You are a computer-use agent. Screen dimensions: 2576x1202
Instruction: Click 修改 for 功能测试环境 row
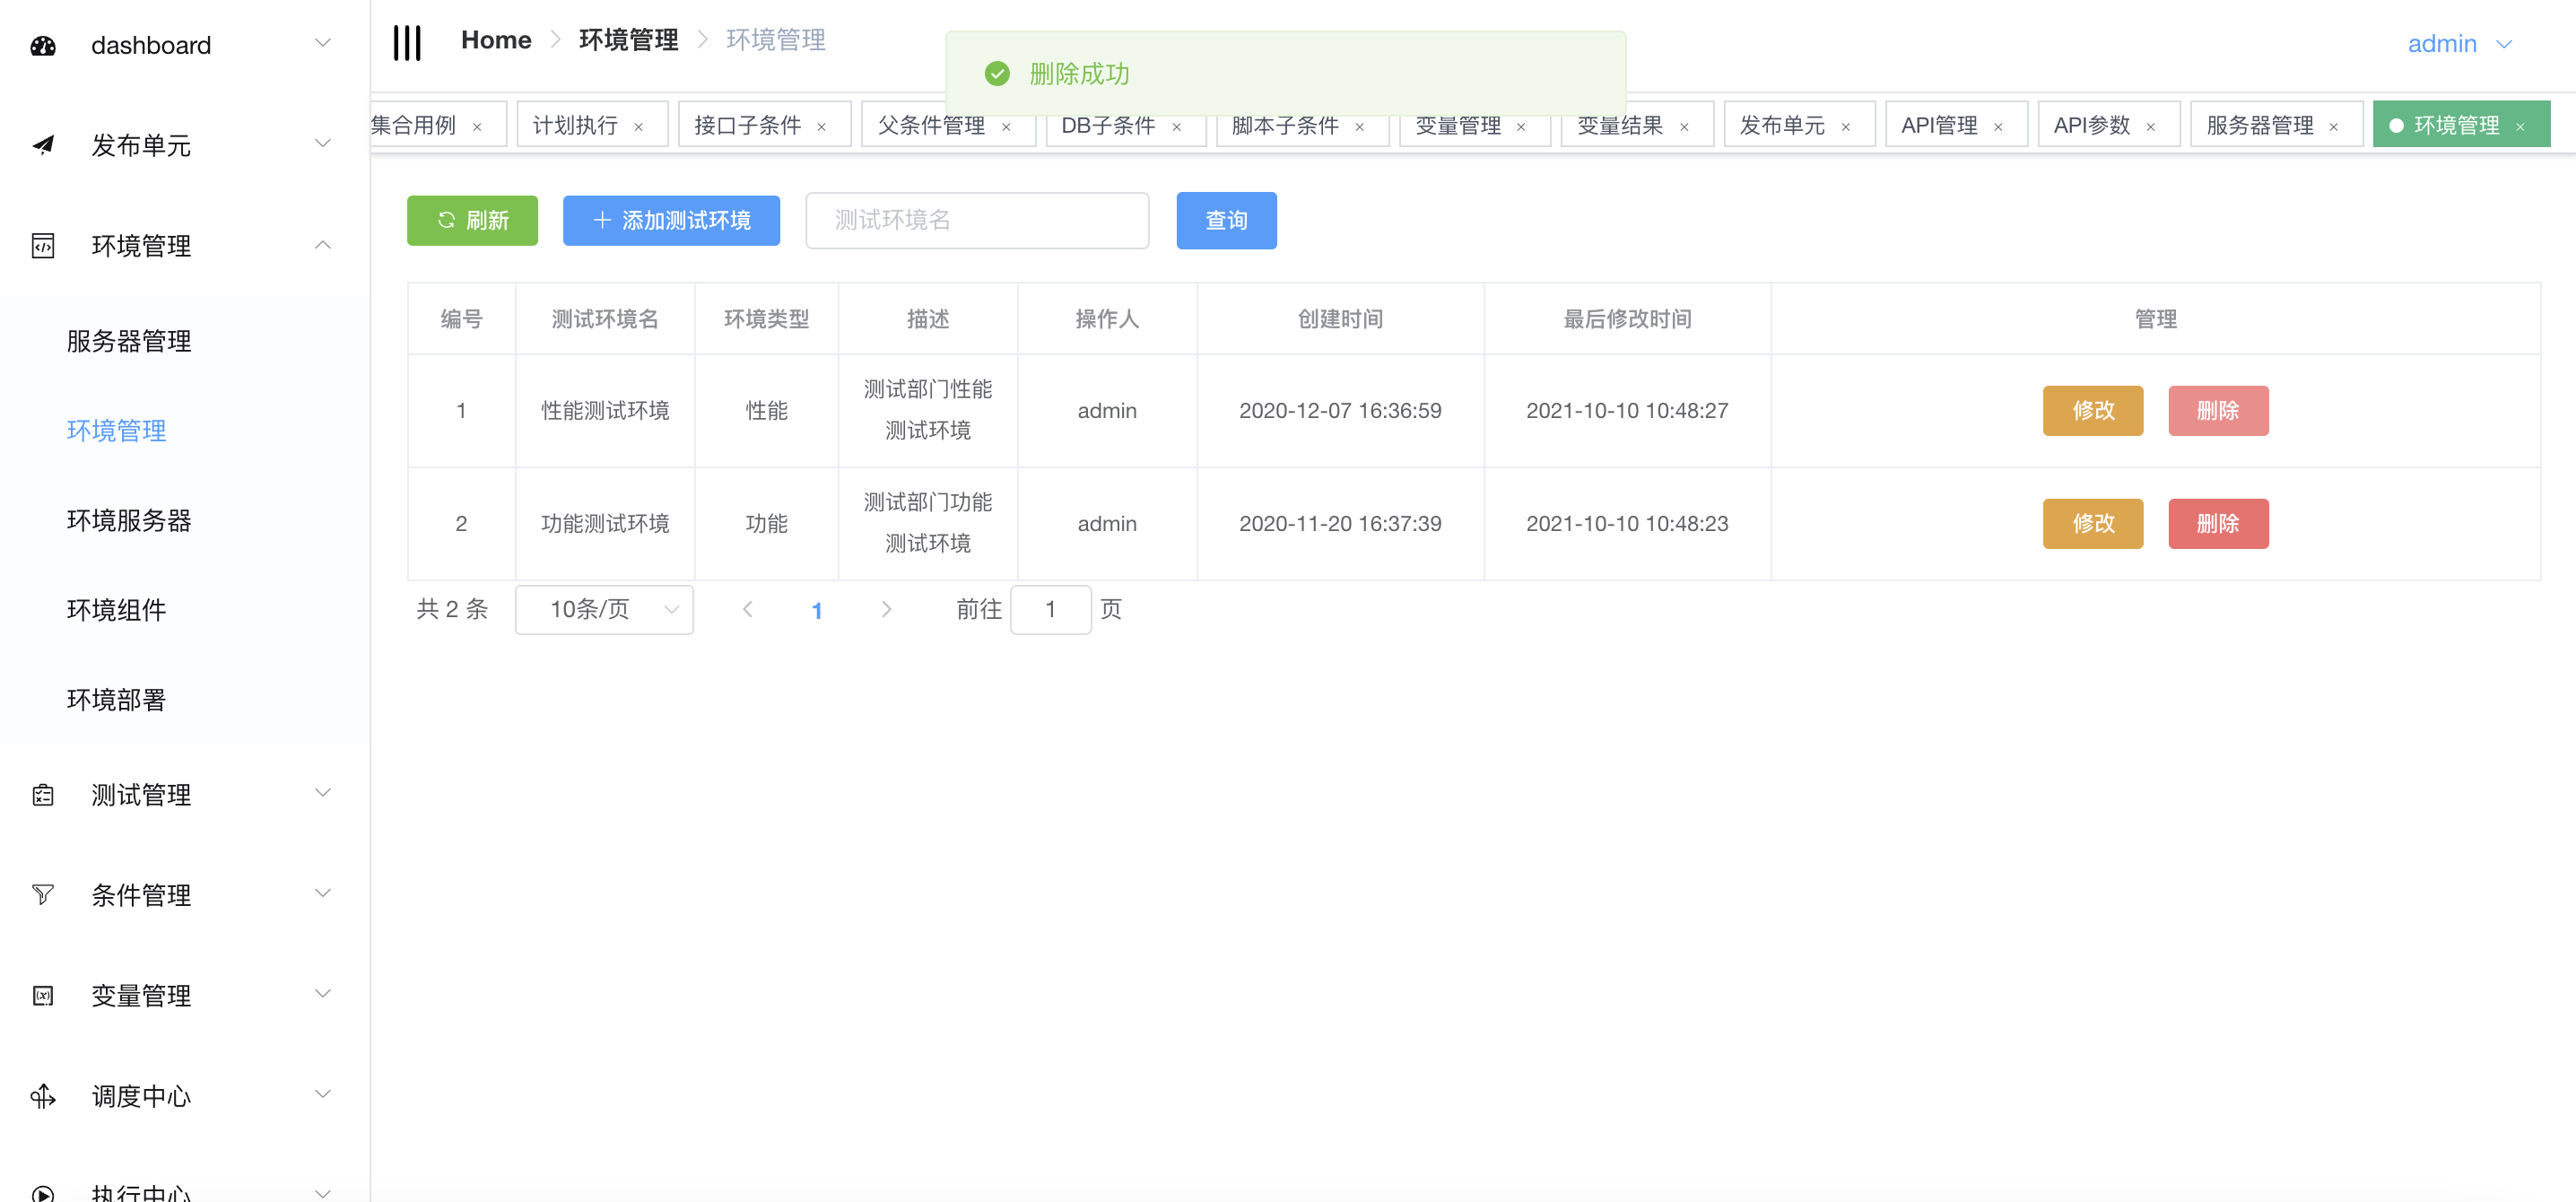click(2092, 524)
